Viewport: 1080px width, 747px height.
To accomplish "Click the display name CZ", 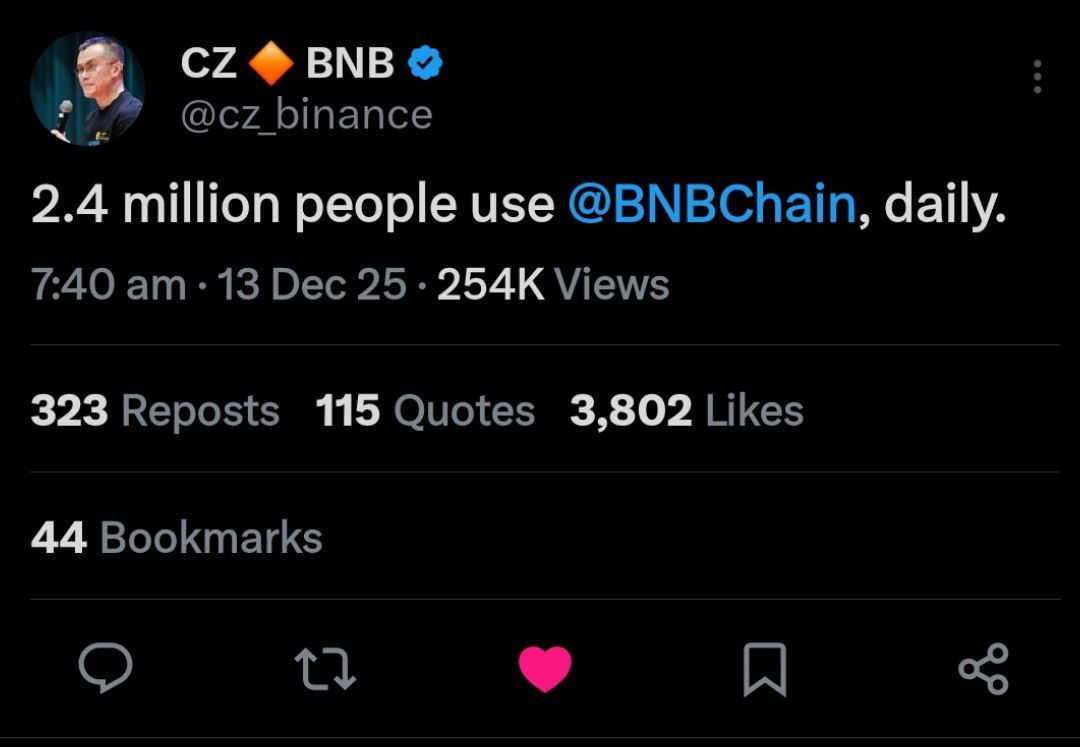I will pos(208,66).
